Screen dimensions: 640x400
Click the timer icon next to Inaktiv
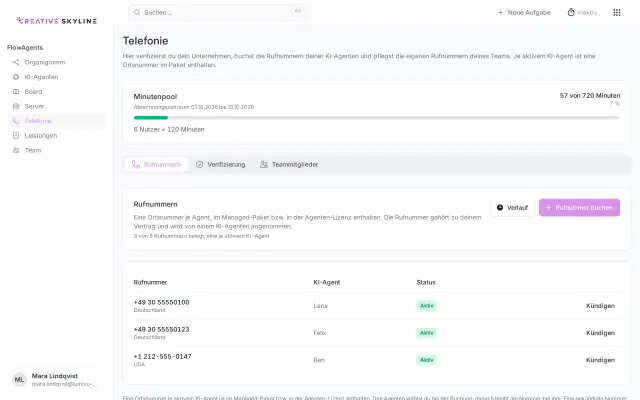tap(571, 13)
